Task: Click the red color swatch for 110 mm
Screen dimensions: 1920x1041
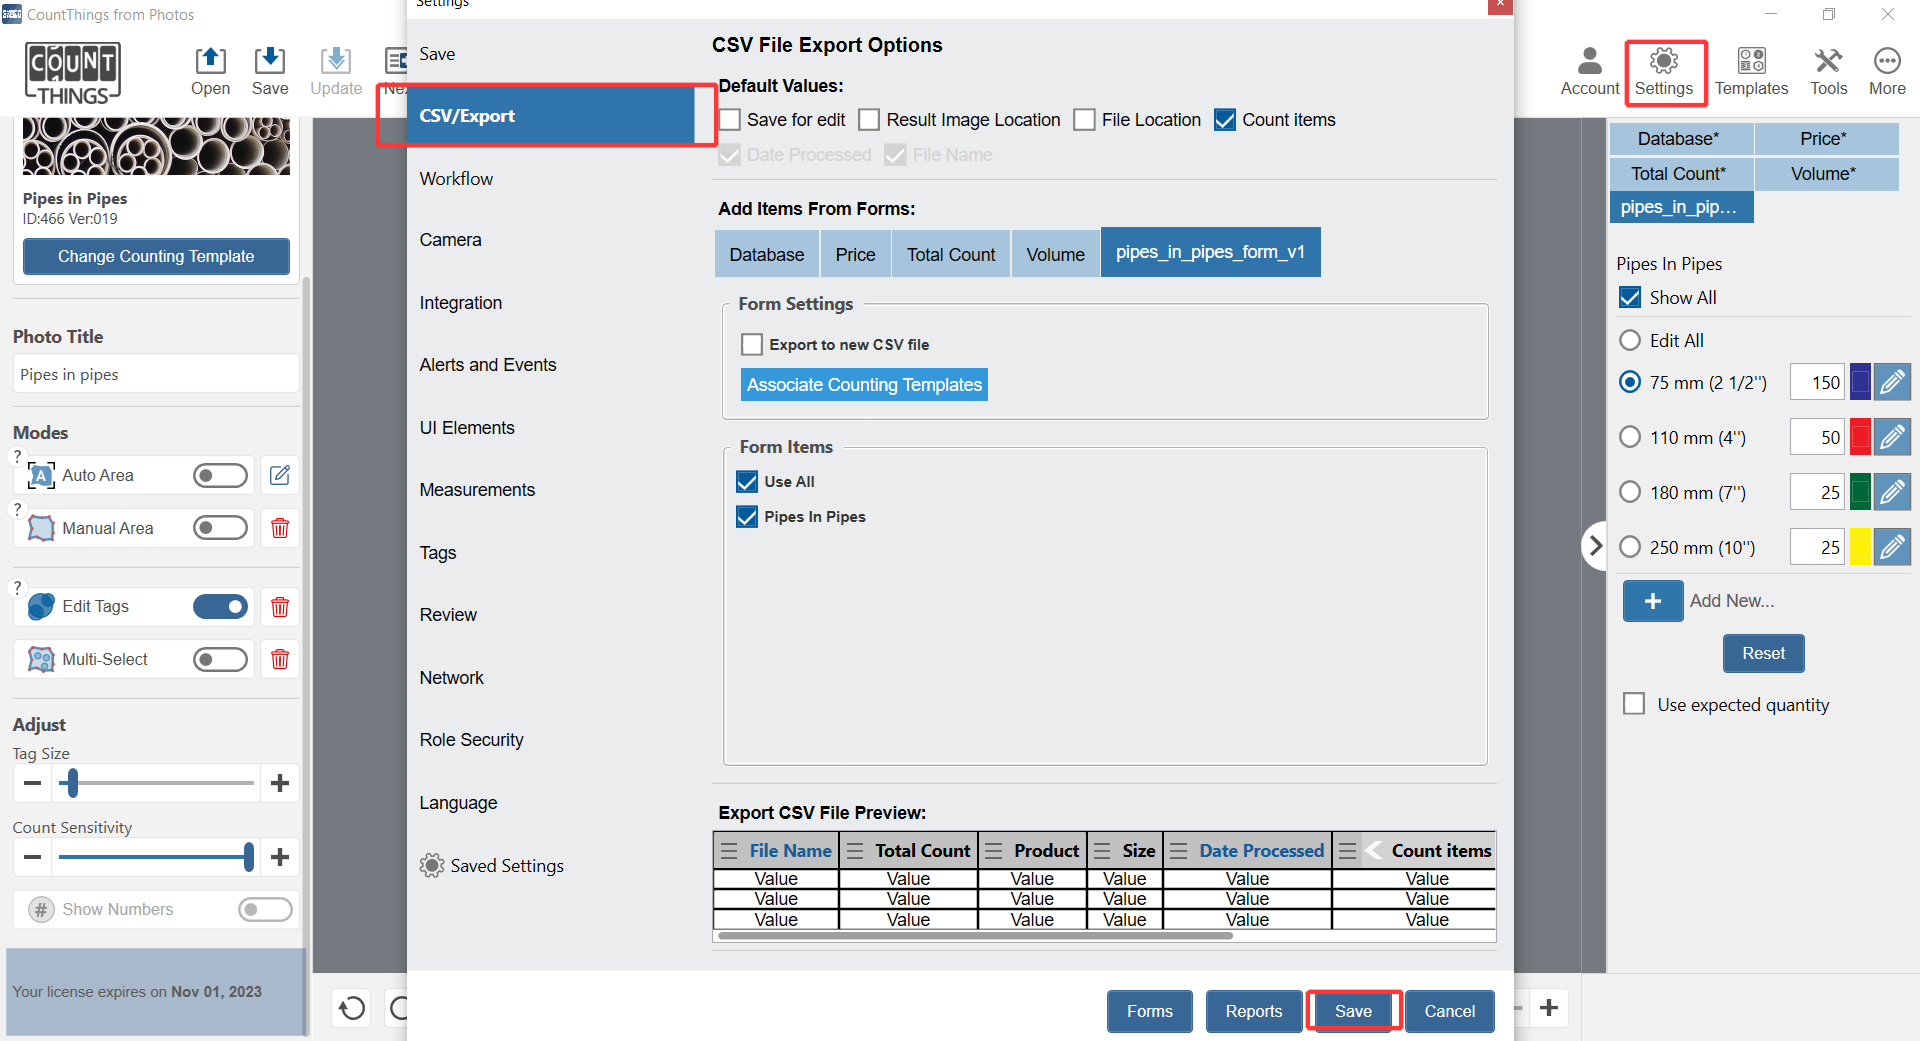Action: [1860, 437]
